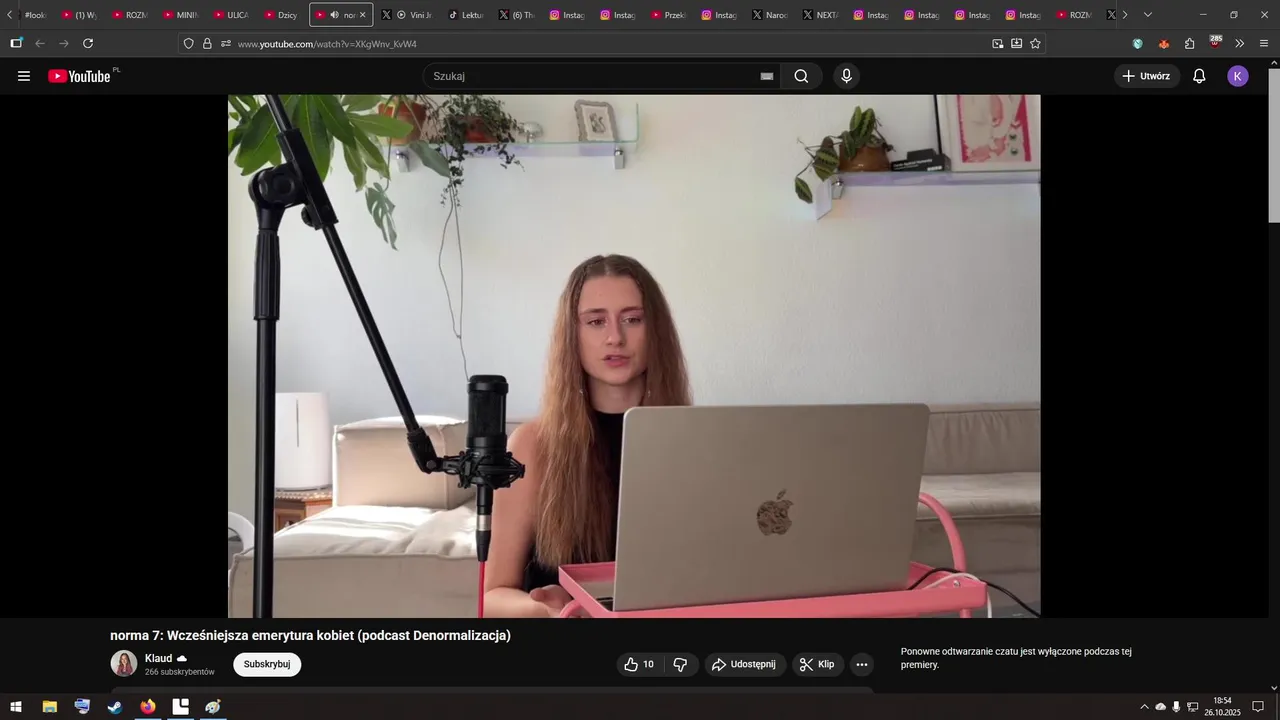Switch to the ULICA YouTube tab
Image resolution: width=1280 pixels, height=720 pixels.
tap(232, 15)
